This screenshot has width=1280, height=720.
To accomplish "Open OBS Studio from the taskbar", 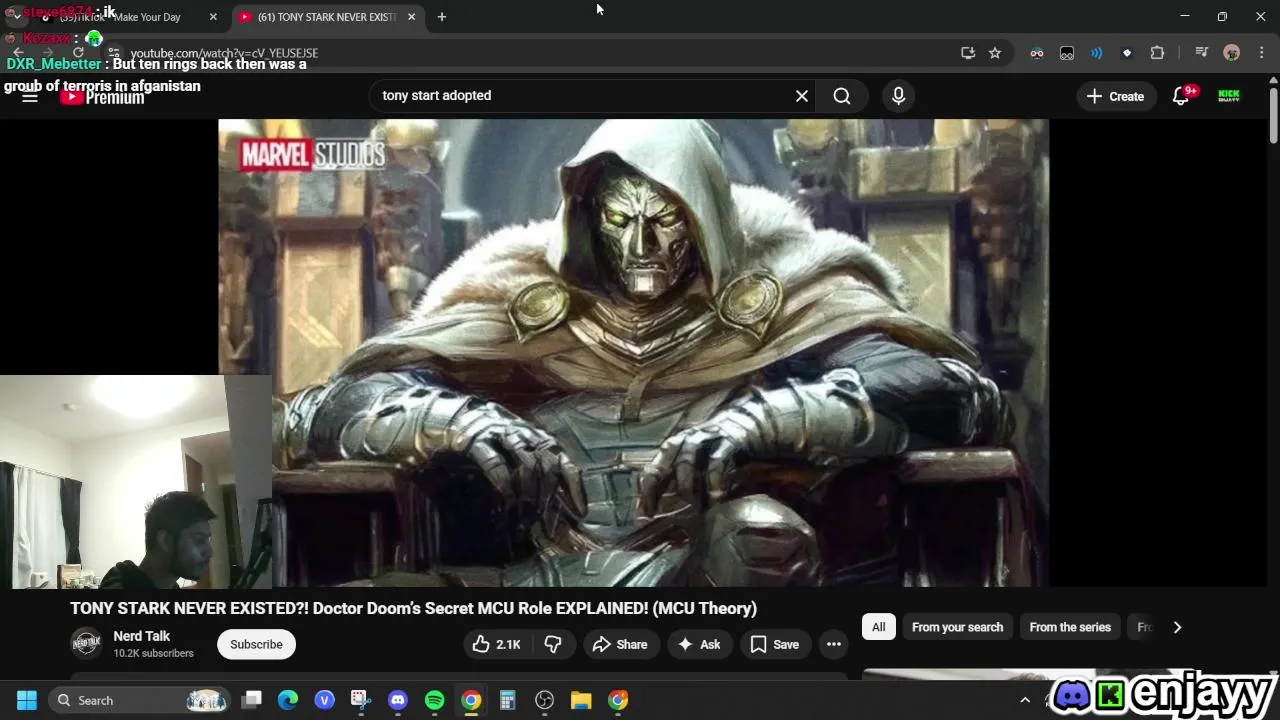I will (x=544, y=700).
